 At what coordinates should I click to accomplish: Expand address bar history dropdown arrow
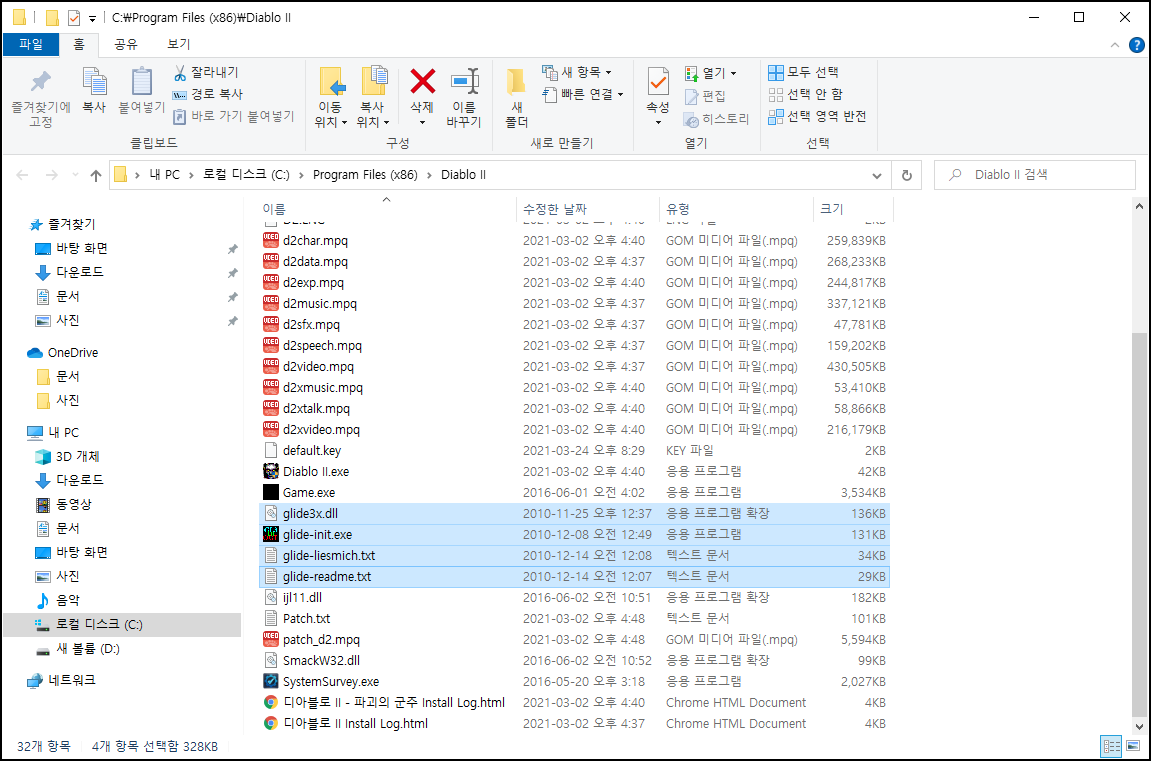pos(876,175)
